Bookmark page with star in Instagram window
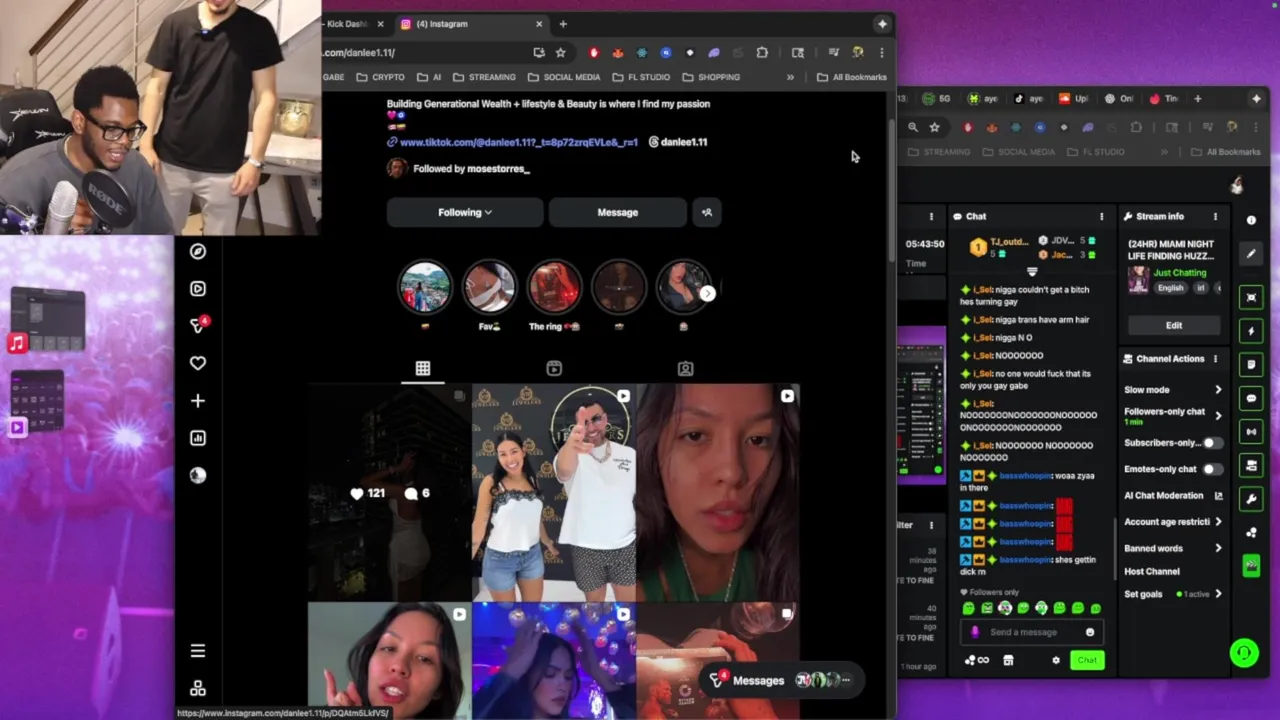 coord(560,52)
